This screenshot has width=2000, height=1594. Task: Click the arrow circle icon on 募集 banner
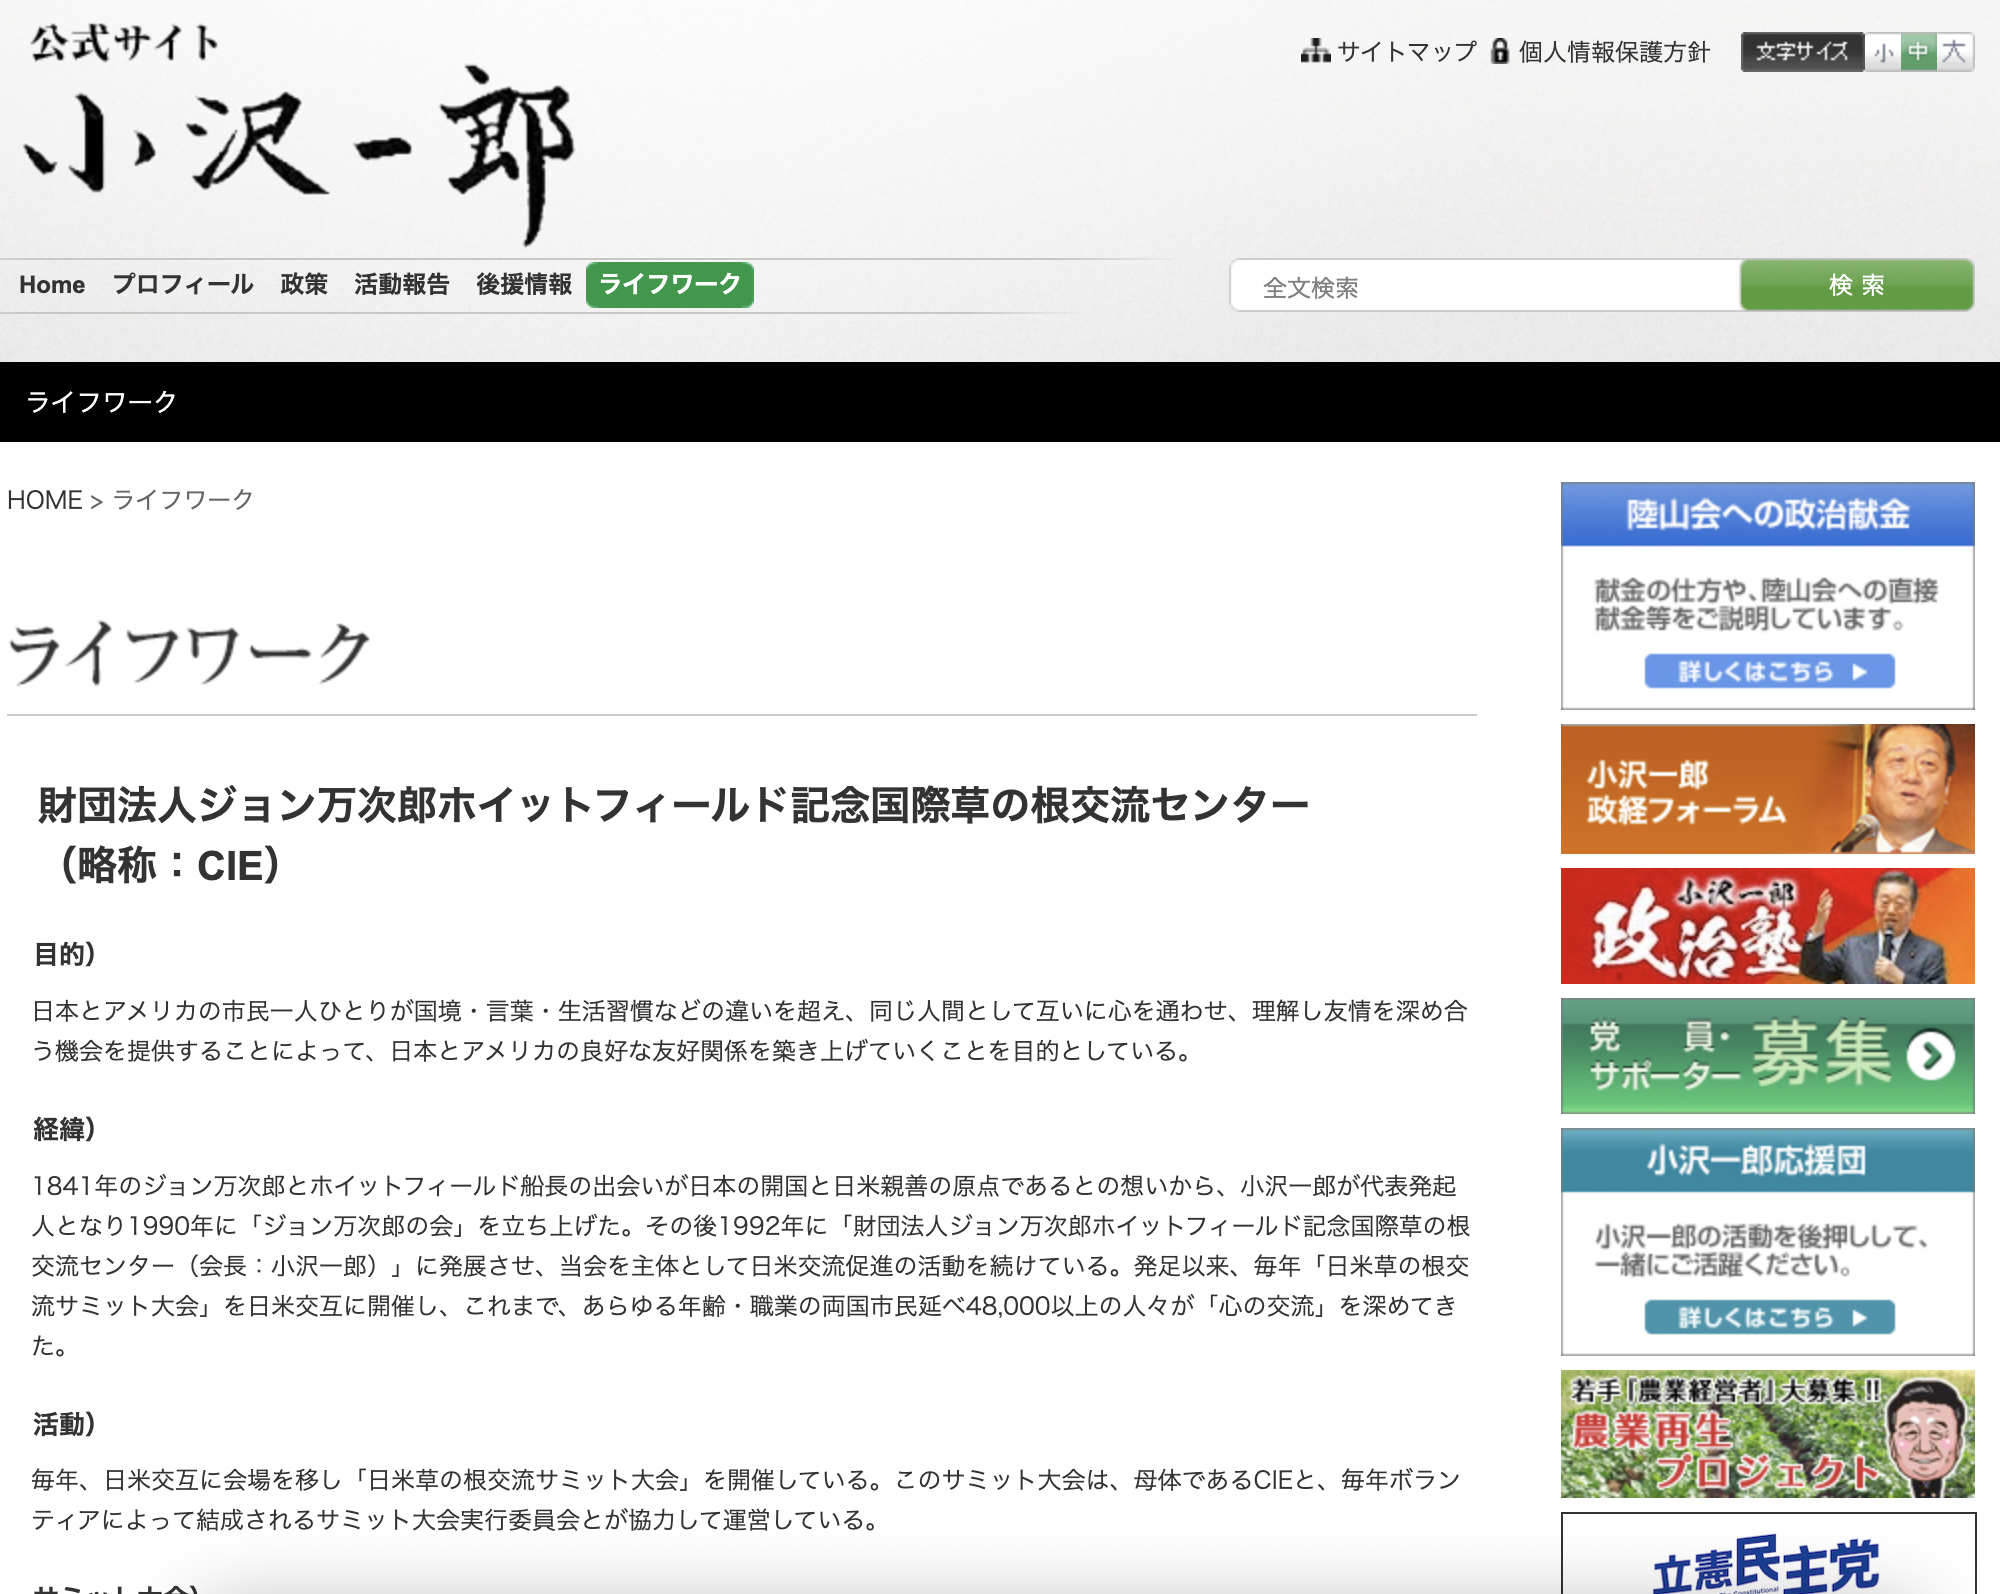point(1931,1056)
